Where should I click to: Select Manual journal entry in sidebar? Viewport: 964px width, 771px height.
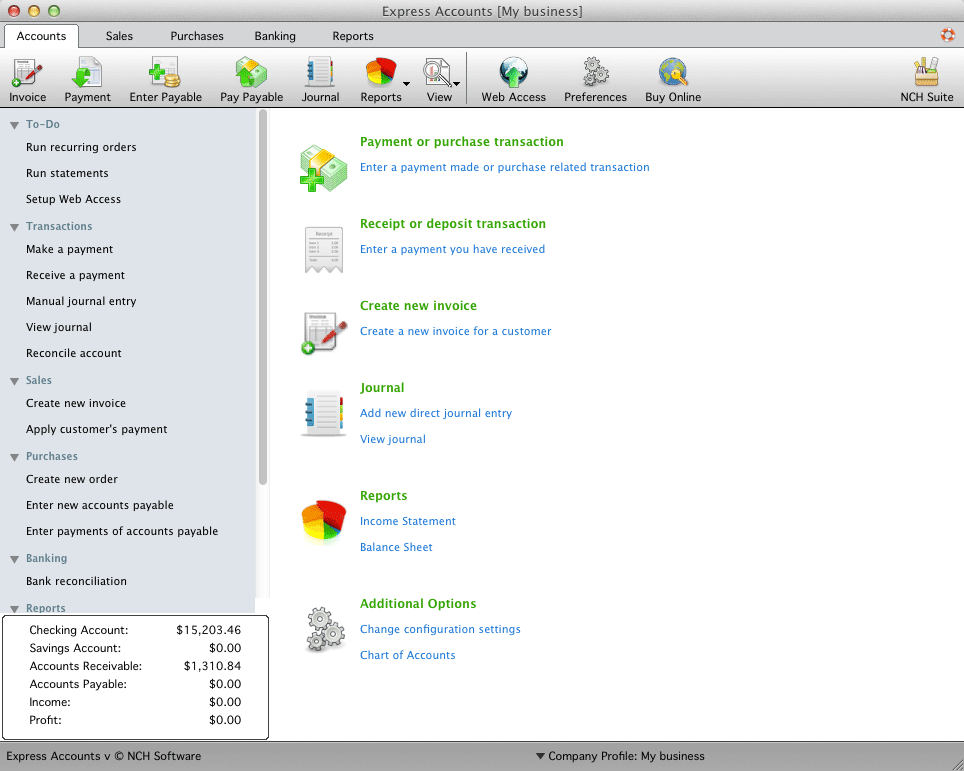pyautogui.click(x=81, y=301)
